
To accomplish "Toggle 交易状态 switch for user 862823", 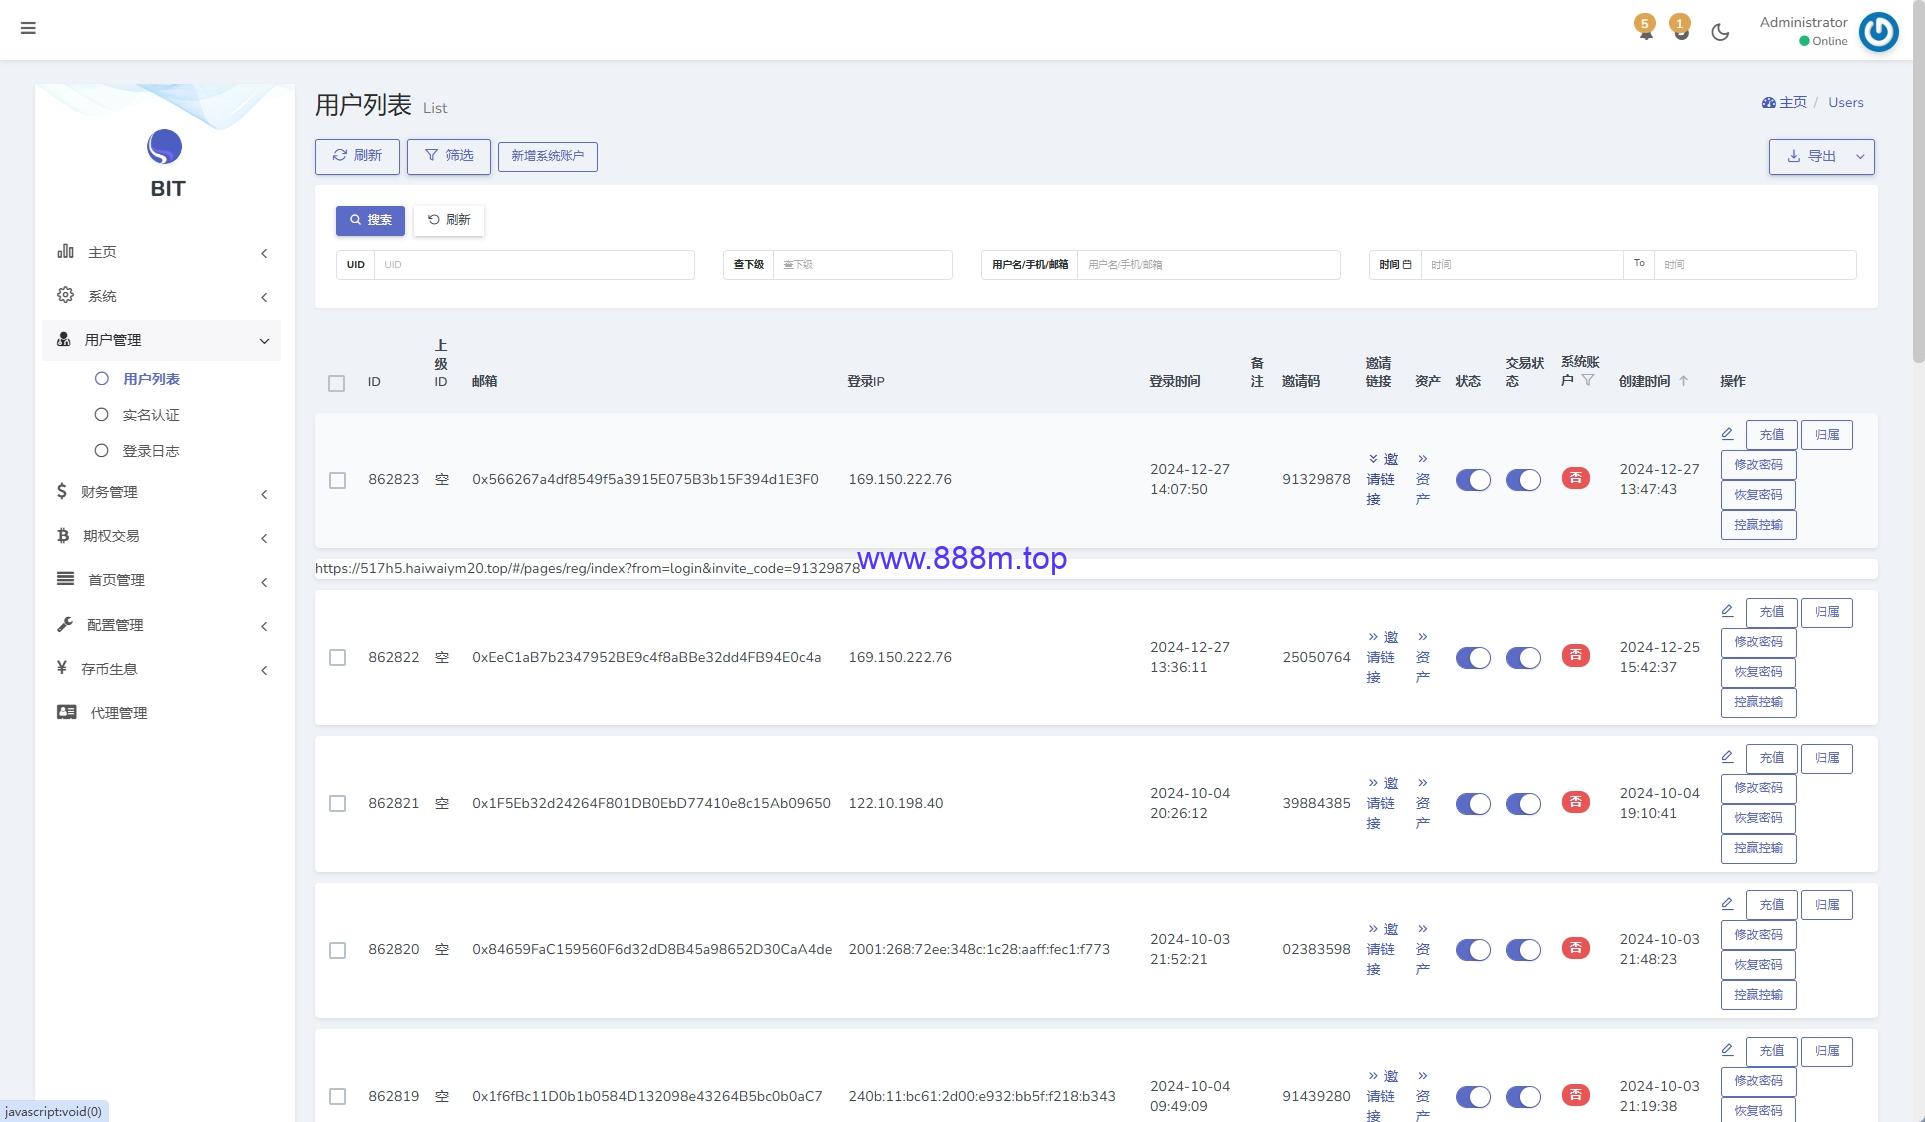I will 1523,480.
